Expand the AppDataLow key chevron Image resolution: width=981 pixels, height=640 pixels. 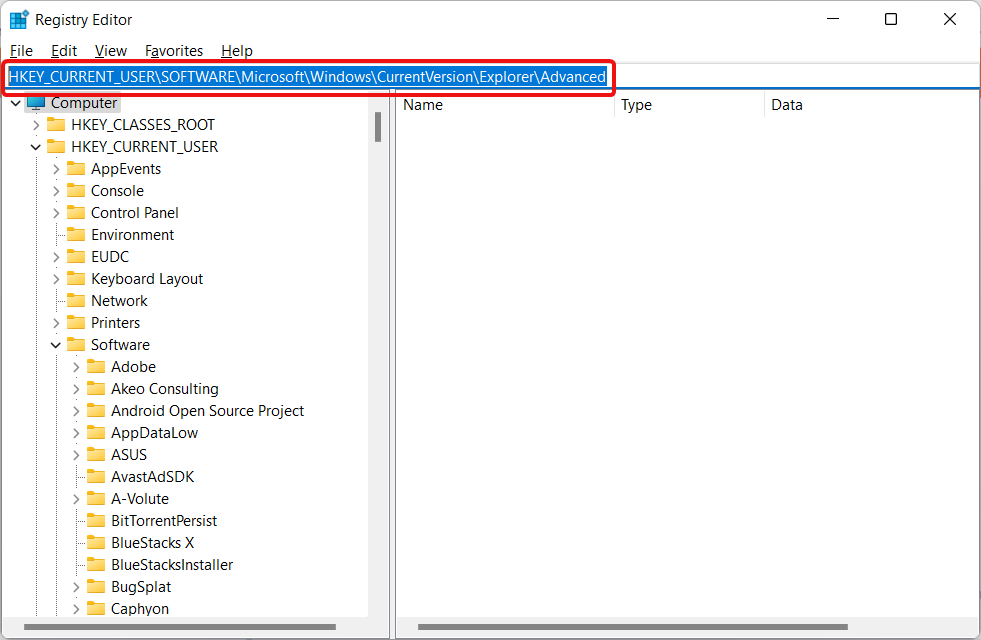pyautogui.click(x=76, y=433)
